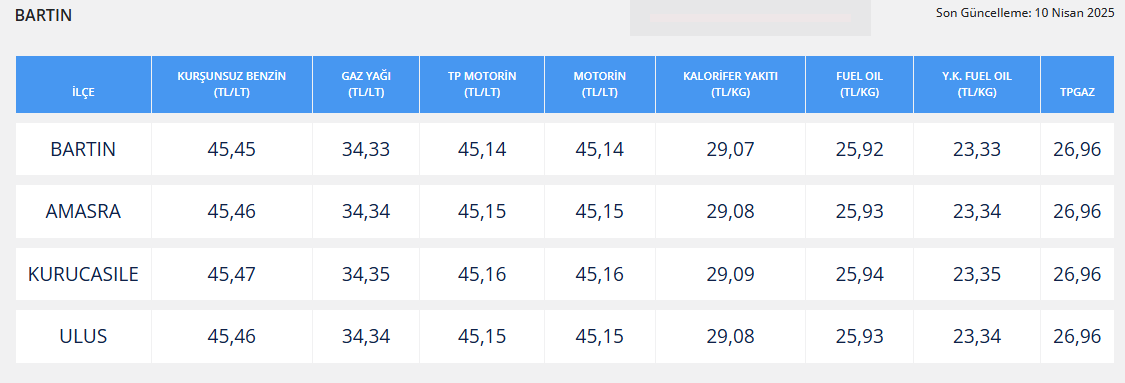Image resolution: width=1125 pixels, height=383 pixels.
Task: Select the TP MOTORİN column header
Action: [x=482, y=84]
